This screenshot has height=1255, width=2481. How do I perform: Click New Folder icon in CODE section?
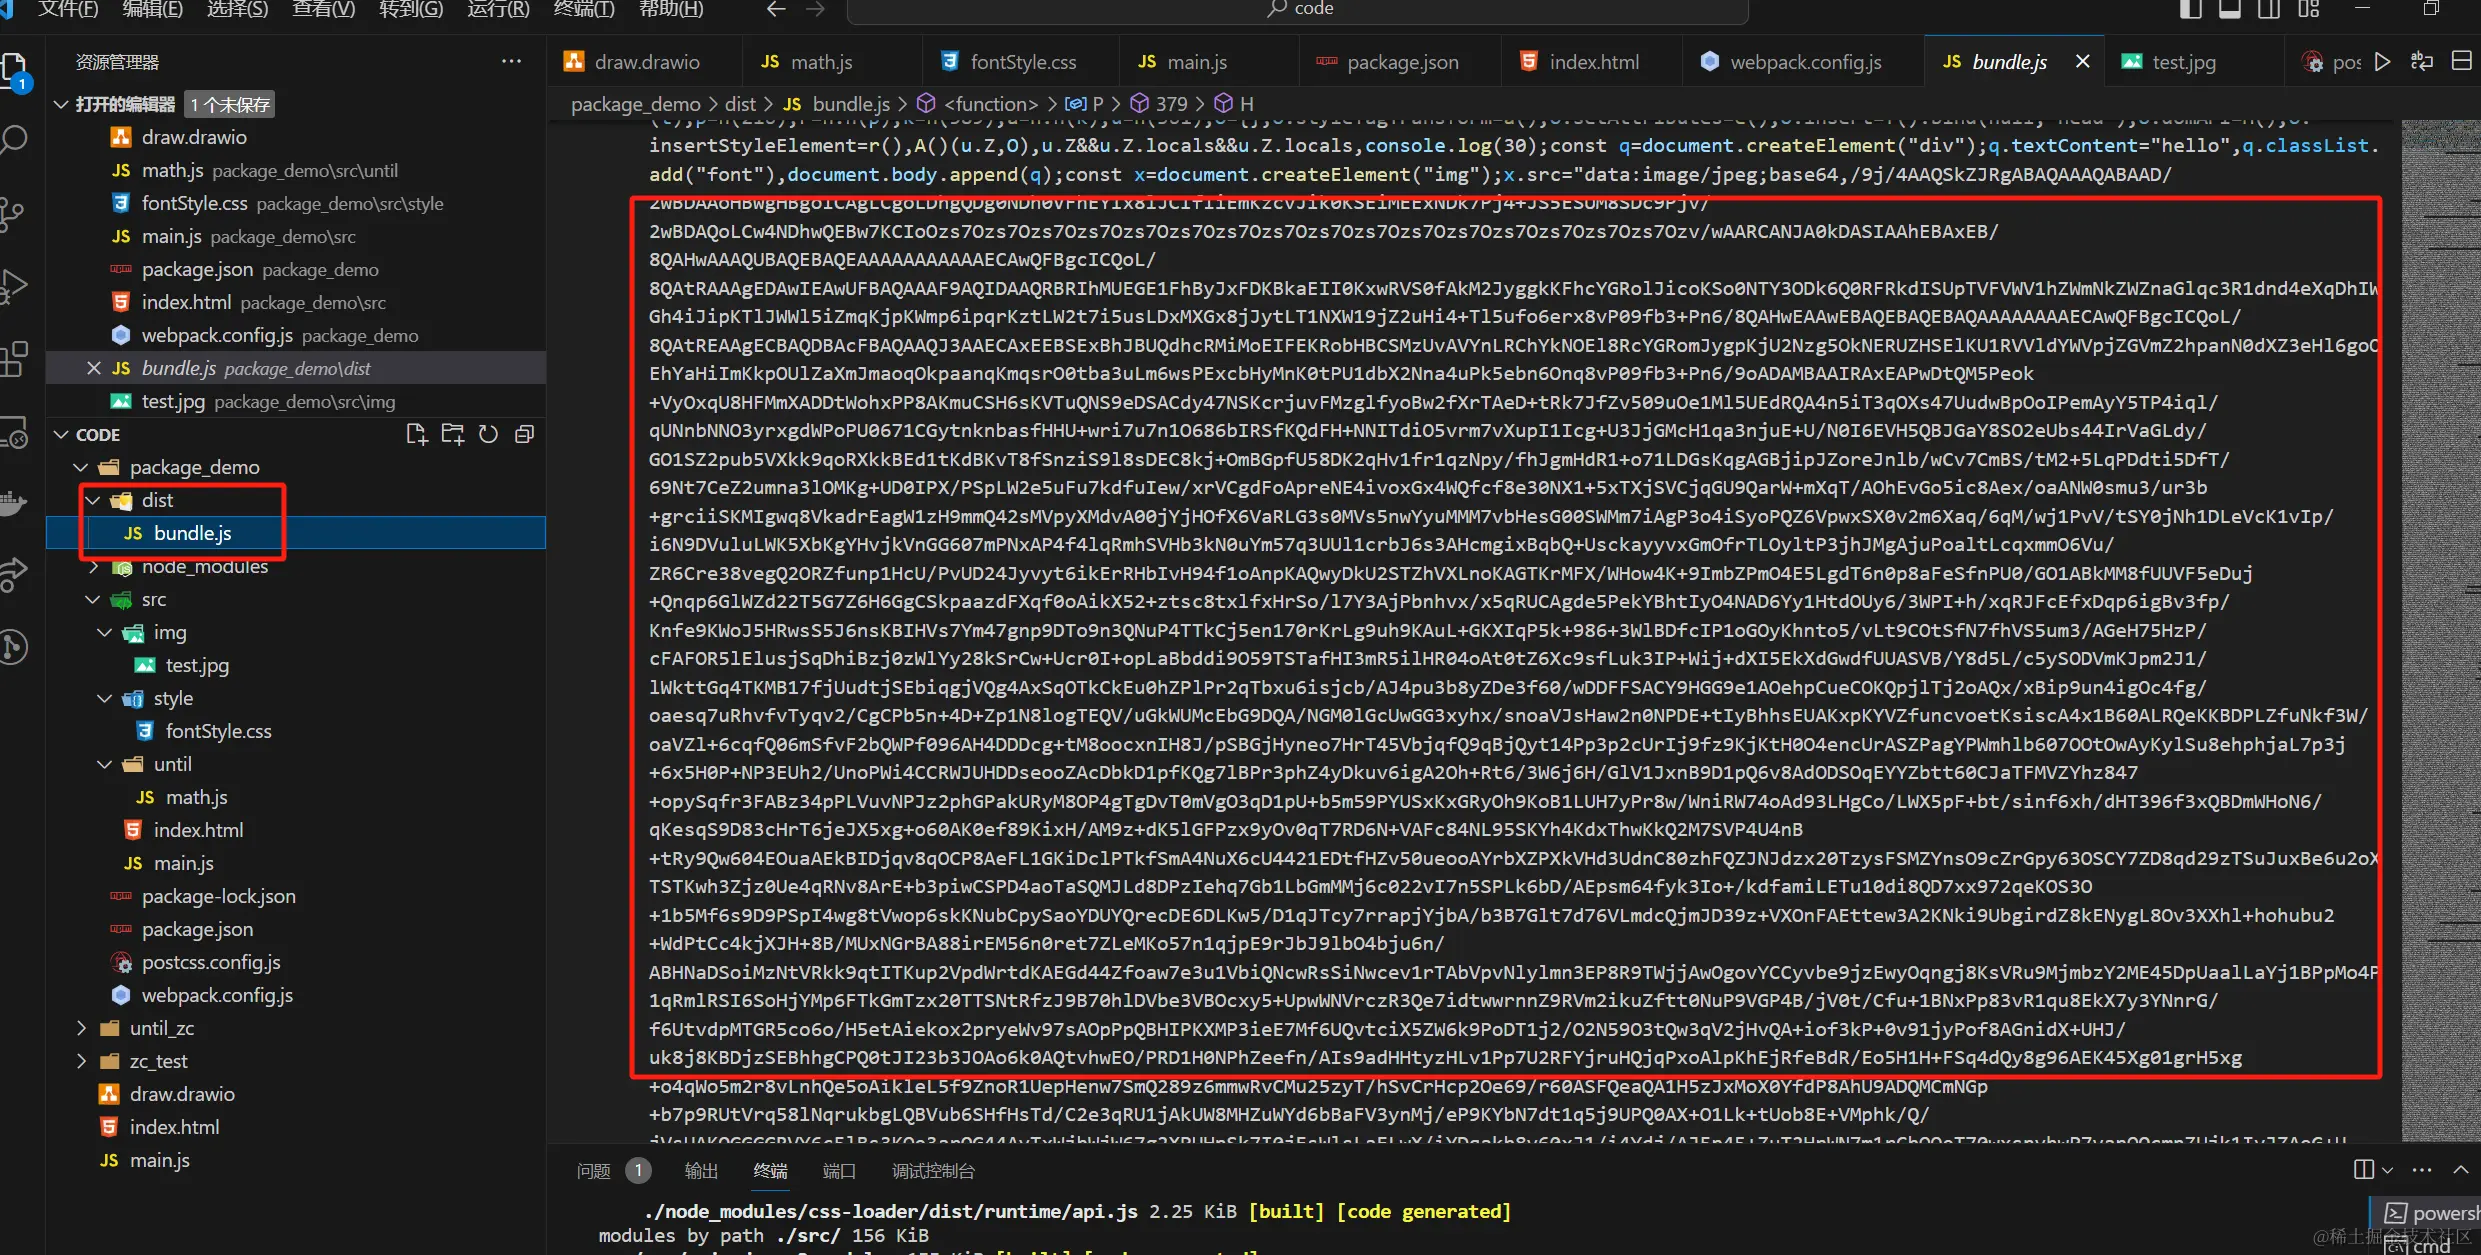click(452, 434)
